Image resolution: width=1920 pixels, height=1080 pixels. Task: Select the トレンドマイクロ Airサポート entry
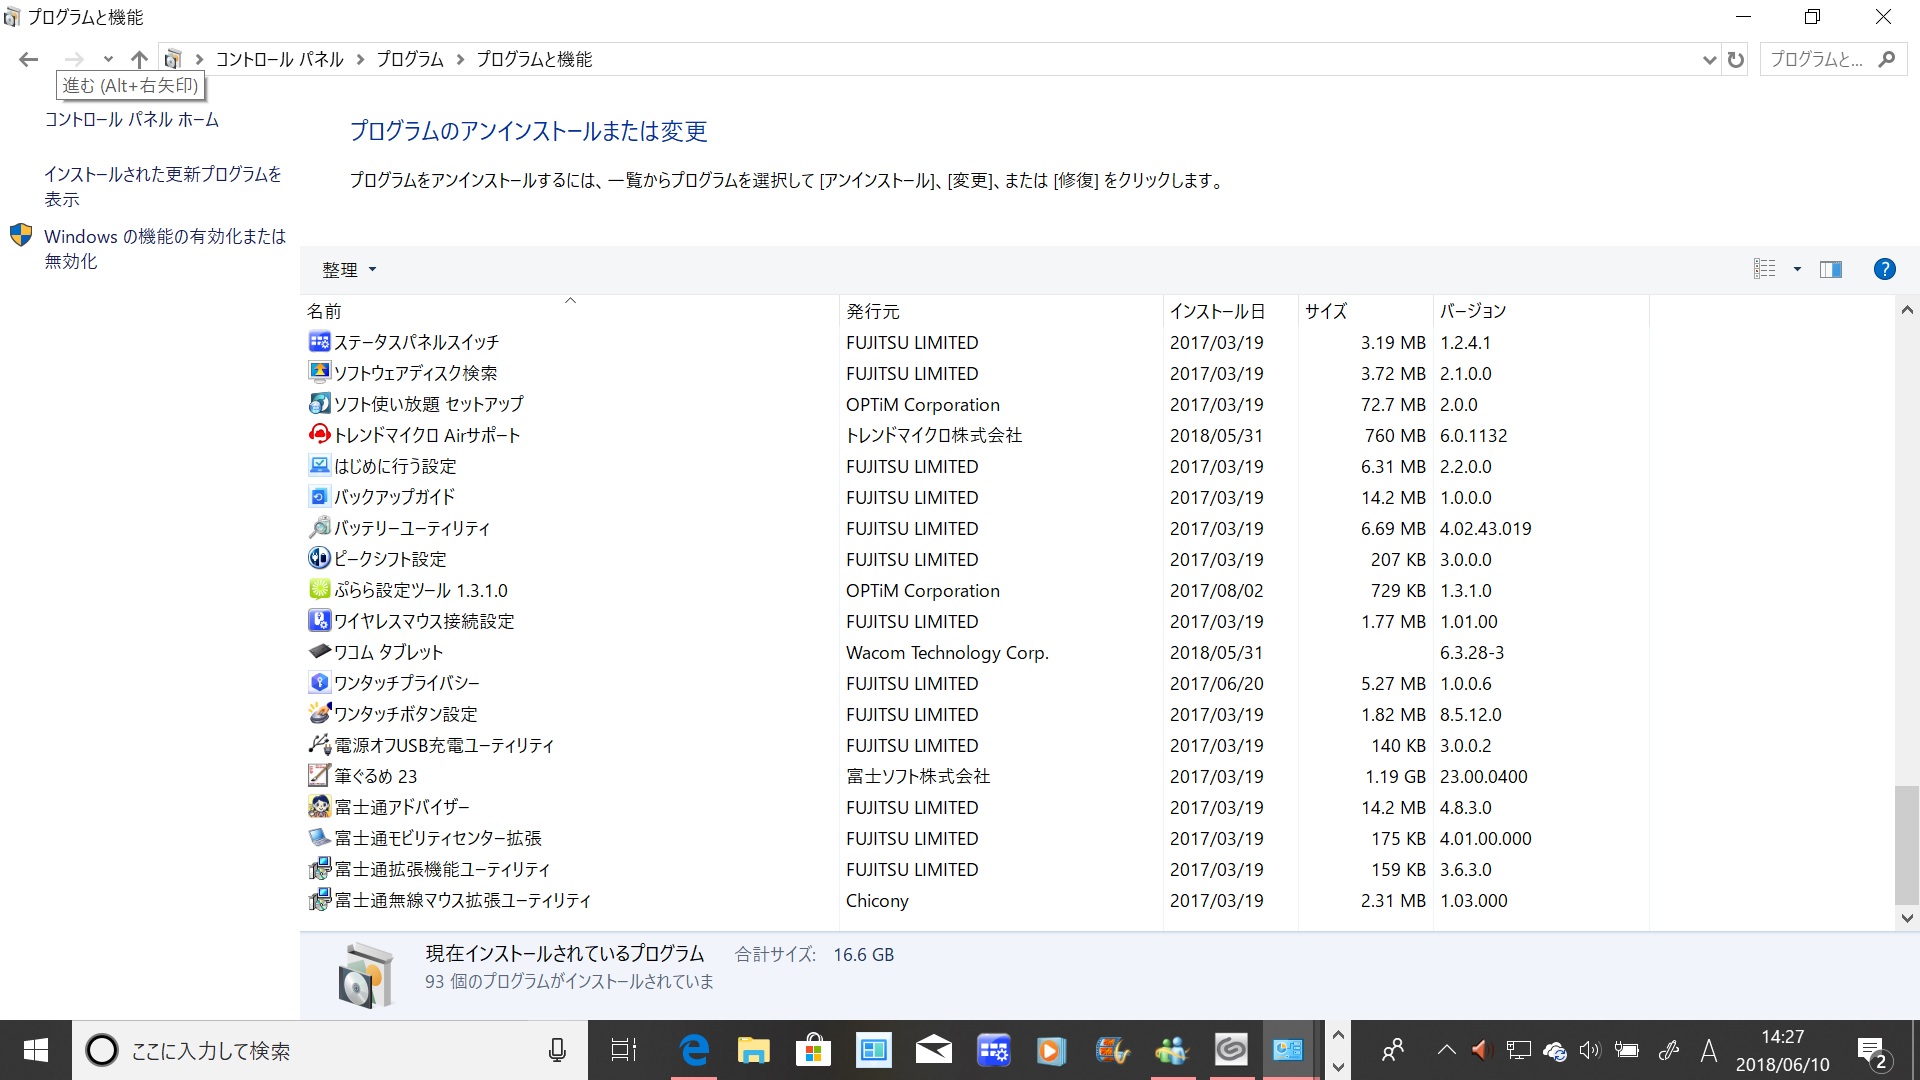pyautogui.click(x=427, y=435)
